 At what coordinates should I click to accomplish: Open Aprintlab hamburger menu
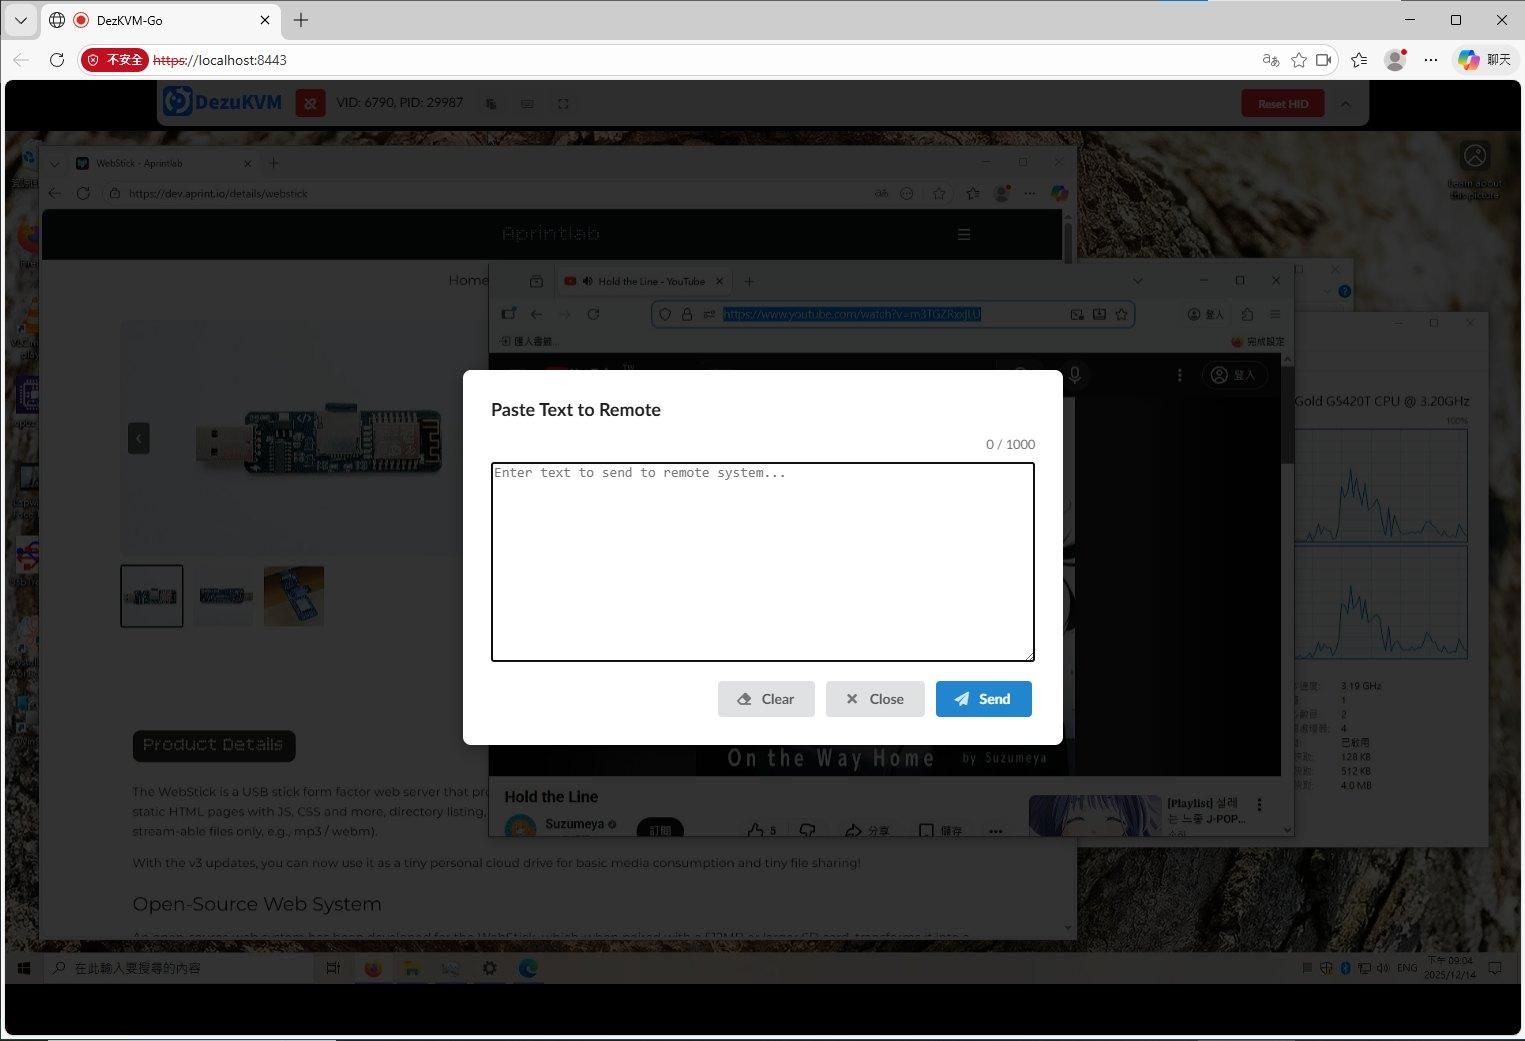[x=964, y=234]
